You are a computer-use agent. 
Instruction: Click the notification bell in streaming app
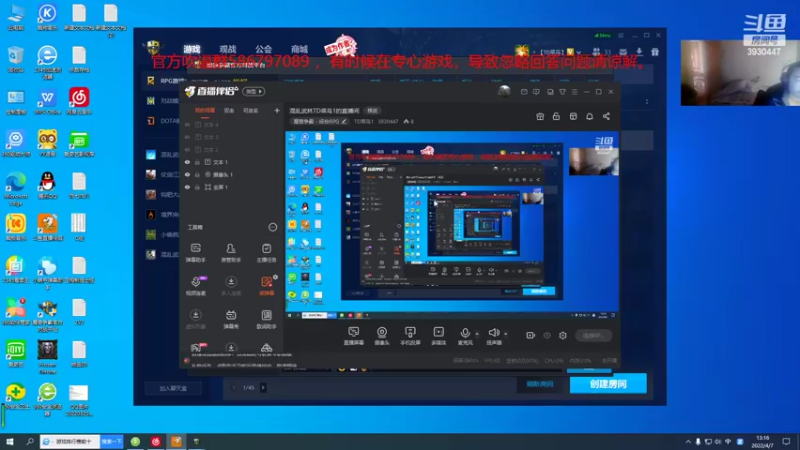tap(589, 116)
